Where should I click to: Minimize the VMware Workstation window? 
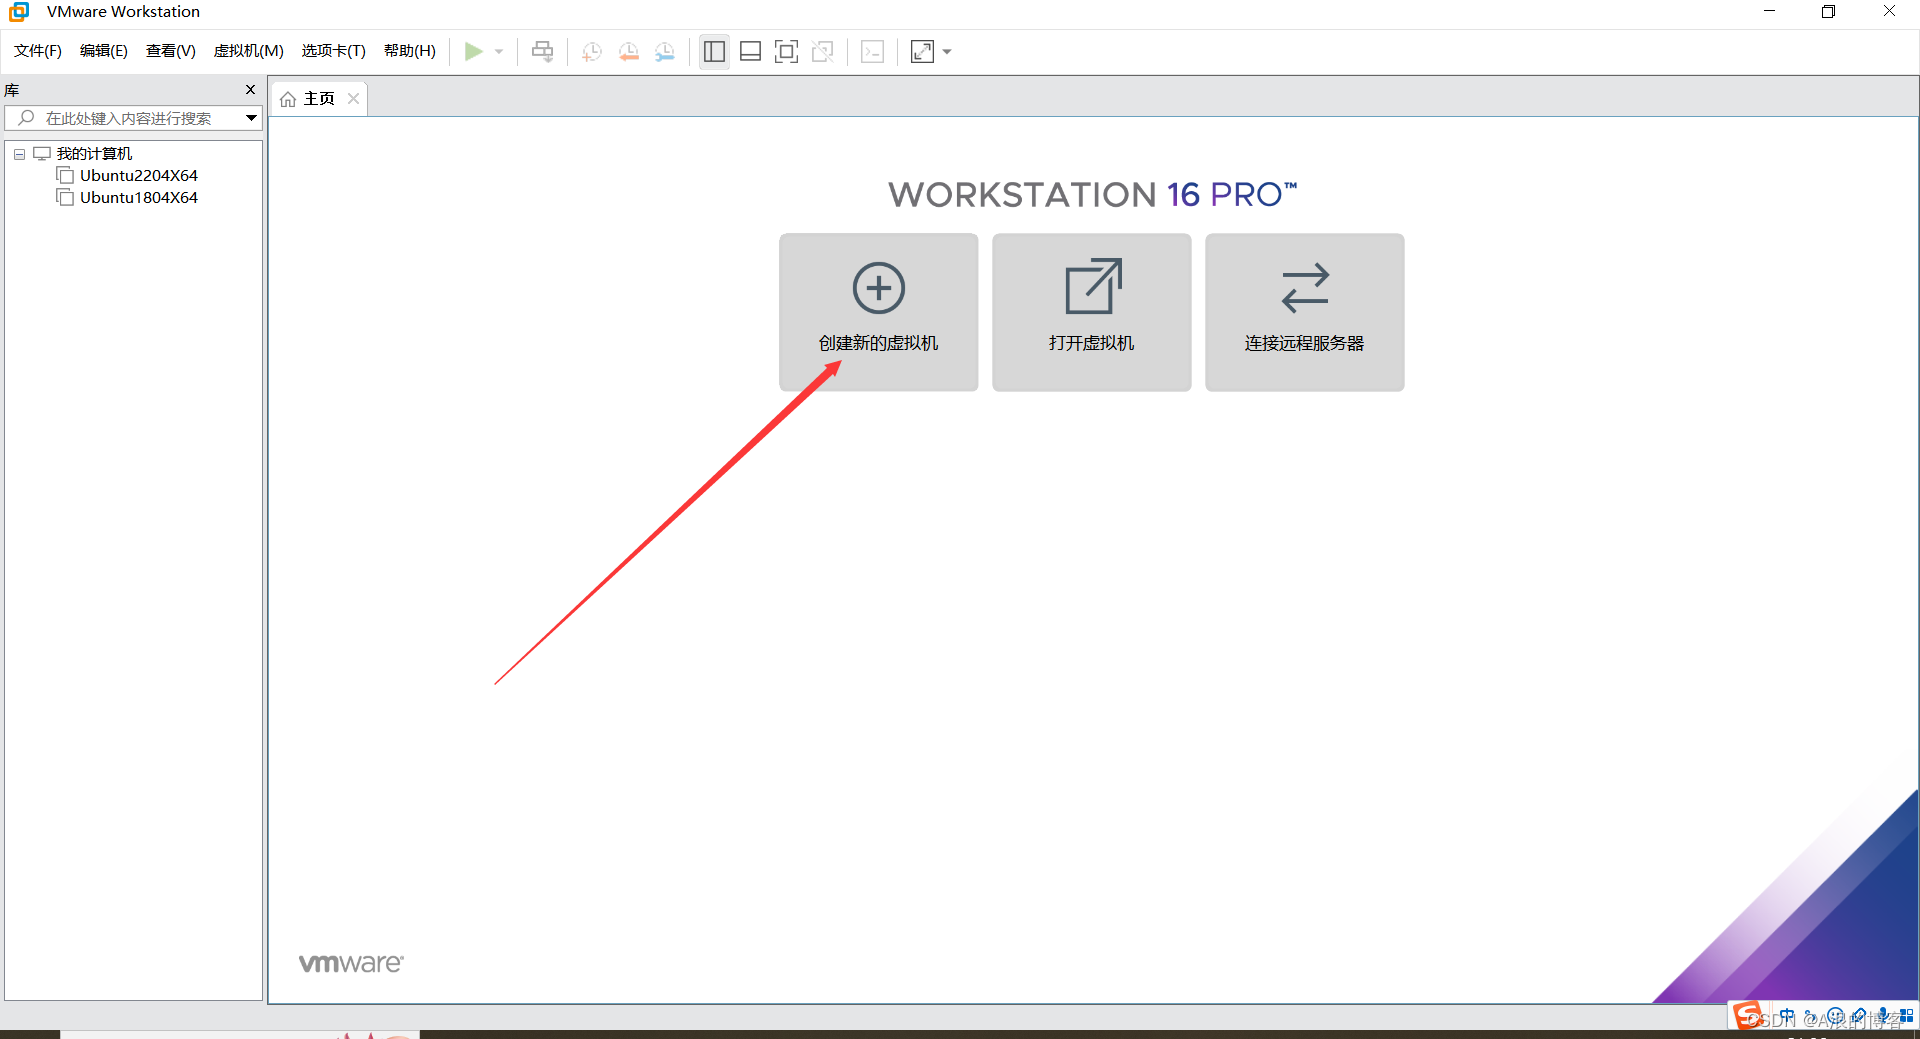point(1769,12)
